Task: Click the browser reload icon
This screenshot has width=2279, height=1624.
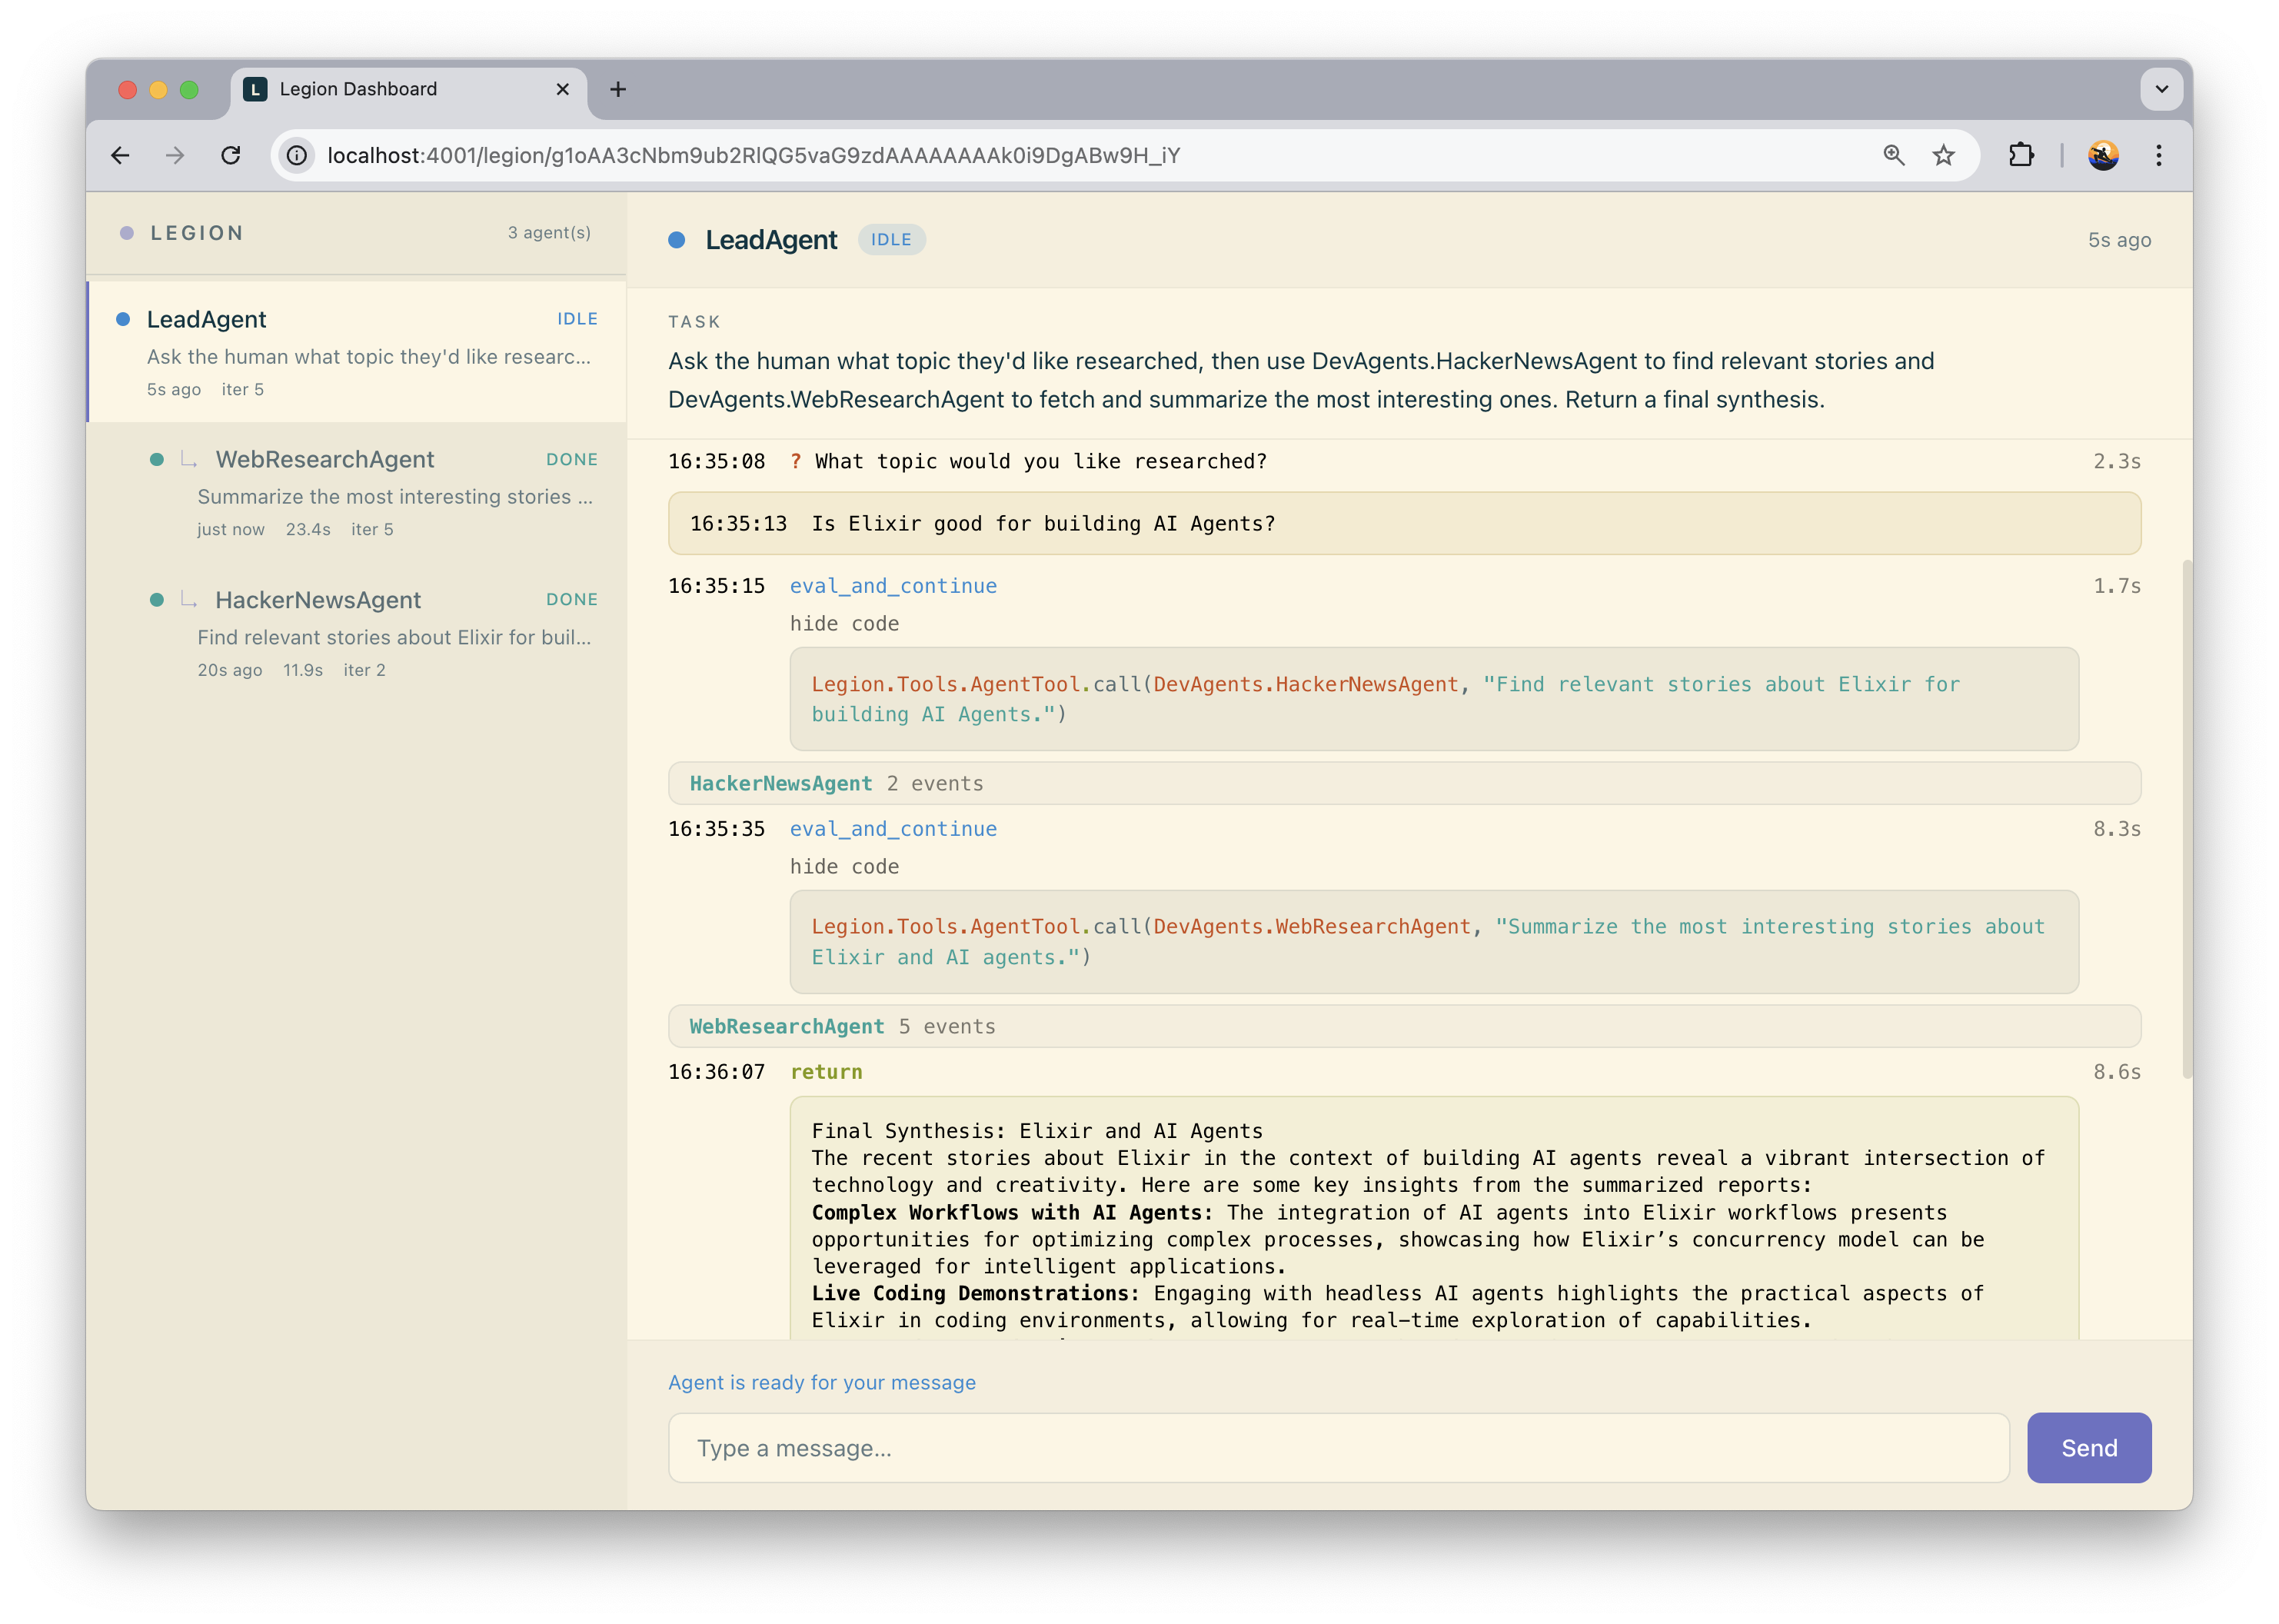Action: coord(231,155)
